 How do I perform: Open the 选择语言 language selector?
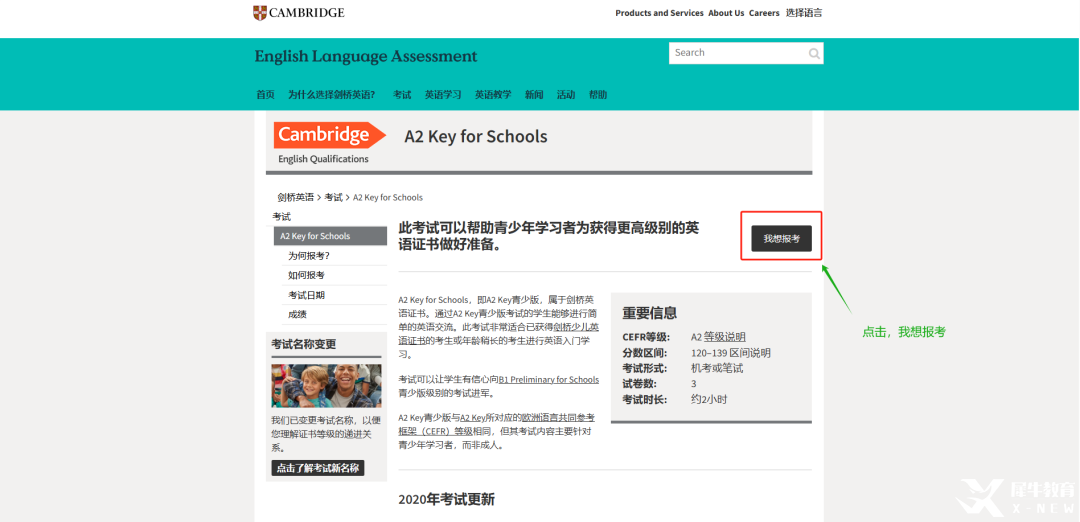click(804, 12)
